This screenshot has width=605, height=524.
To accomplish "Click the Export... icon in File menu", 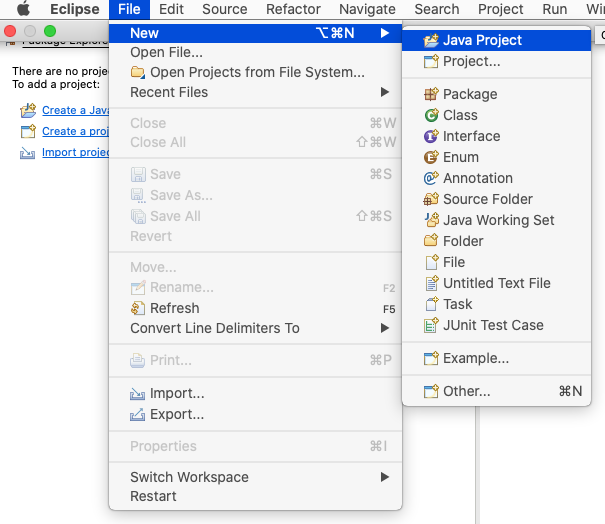I will pyautogui.click(x=138, y=414).
